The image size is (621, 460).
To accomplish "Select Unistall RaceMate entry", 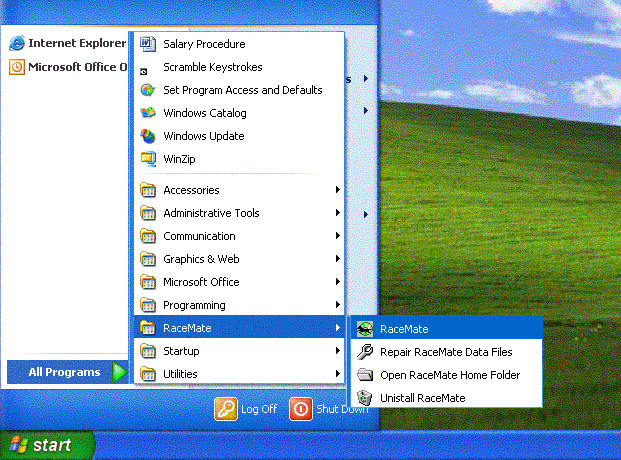I will coord(446,398).
